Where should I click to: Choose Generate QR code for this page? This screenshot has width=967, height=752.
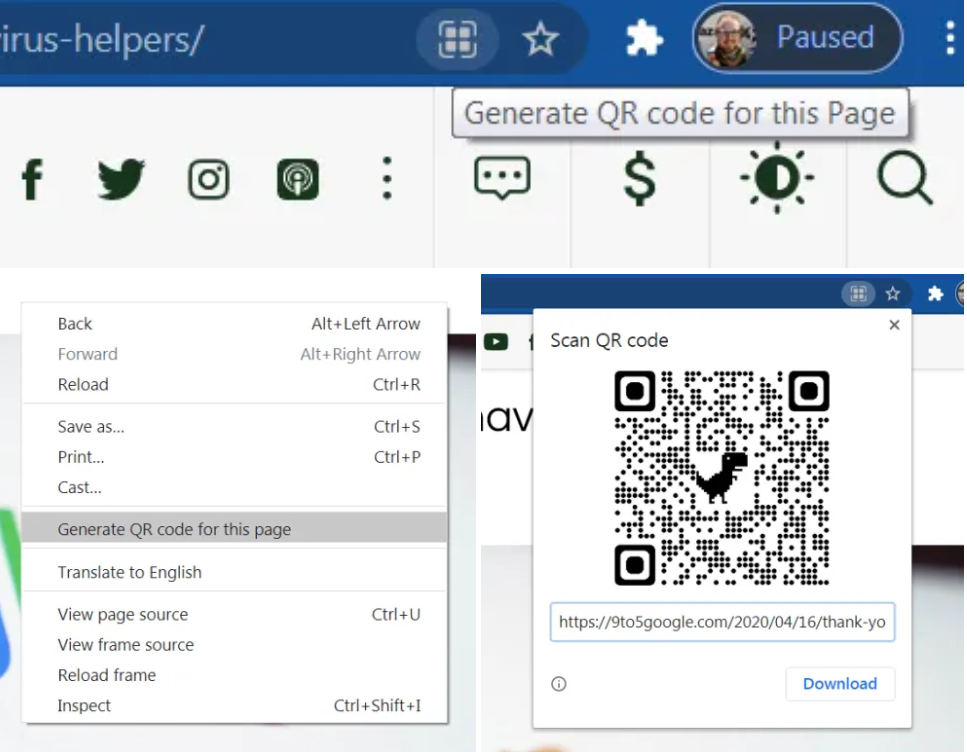pyautogui.click(x=234, y=529)
